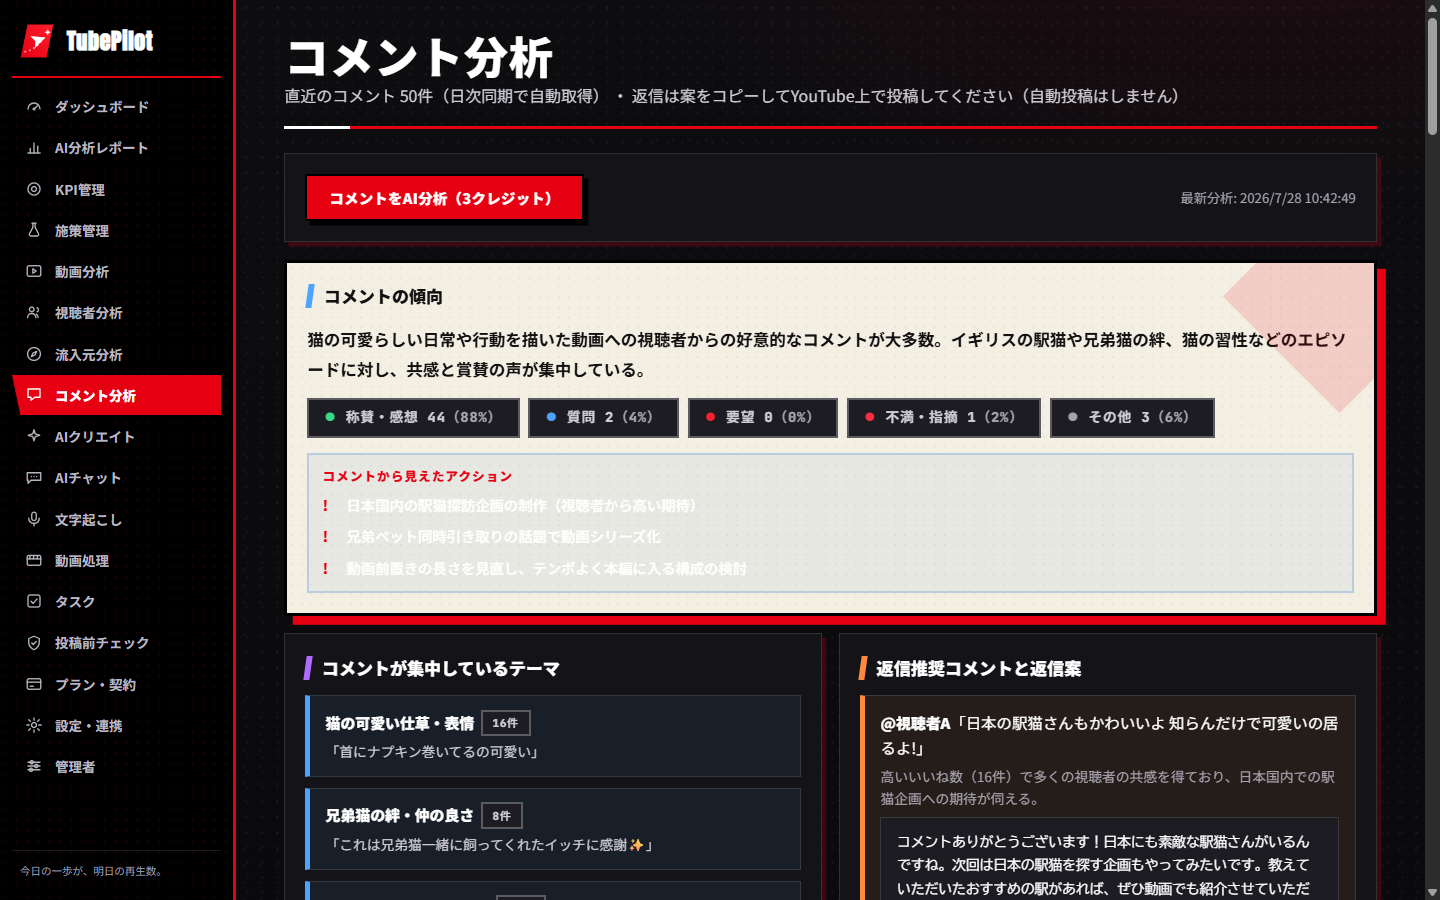Image resolution: width=1440 pixels, height=900 pixels.
Task: Click the 視聴者分析 people icon
Action: coord(34,313)
